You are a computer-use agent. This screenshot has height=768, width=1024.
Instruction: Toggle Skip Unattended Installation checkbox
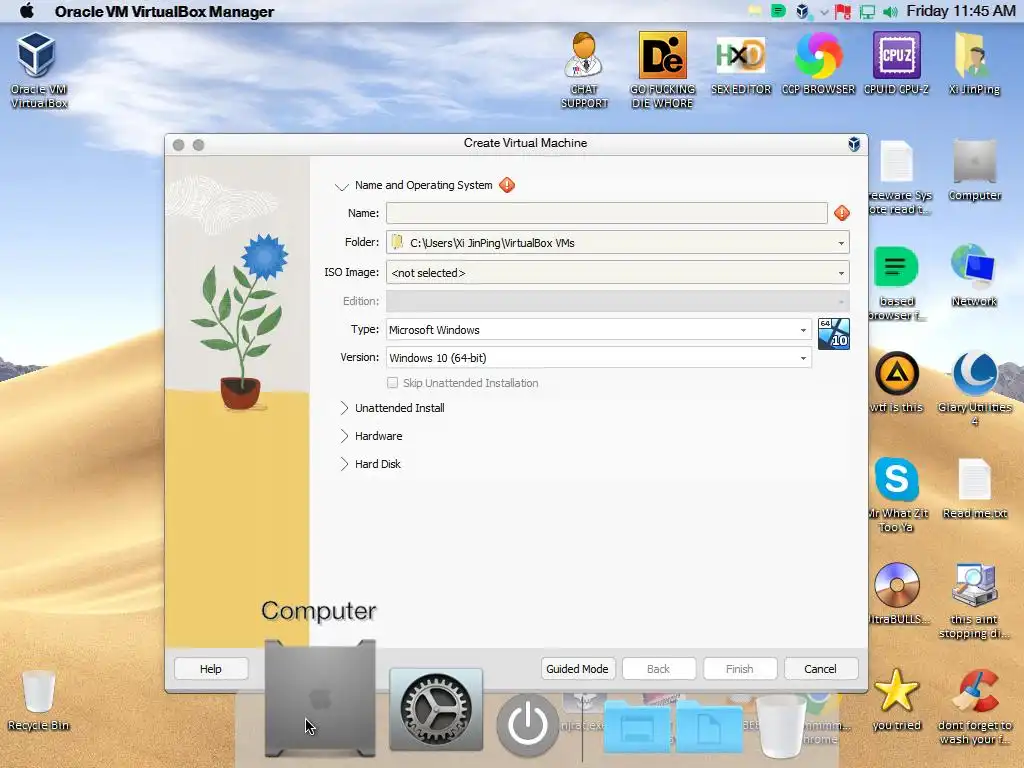(x=392, y=383)
